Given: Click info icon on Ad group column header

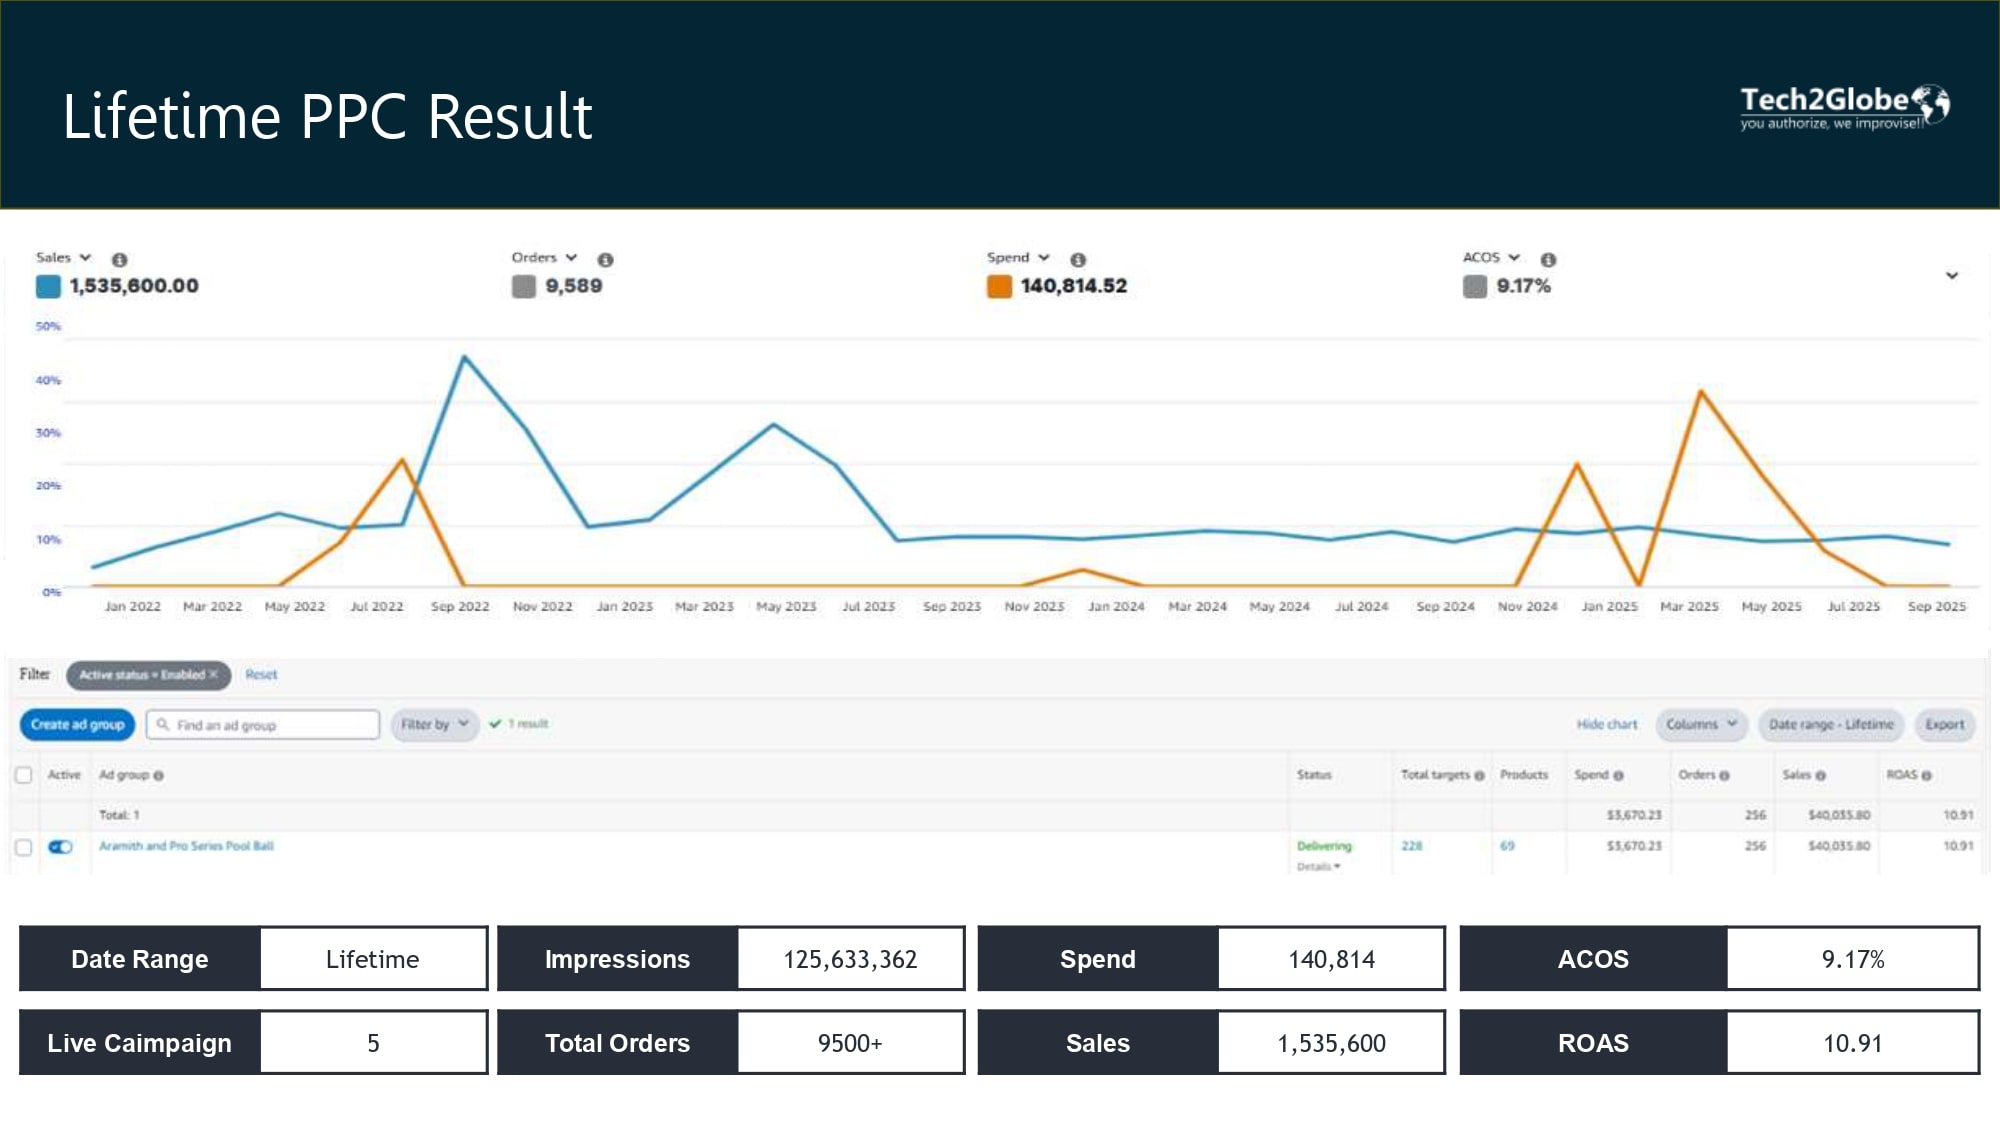Looking at the screenshot, I should click(x=159, y=775).
